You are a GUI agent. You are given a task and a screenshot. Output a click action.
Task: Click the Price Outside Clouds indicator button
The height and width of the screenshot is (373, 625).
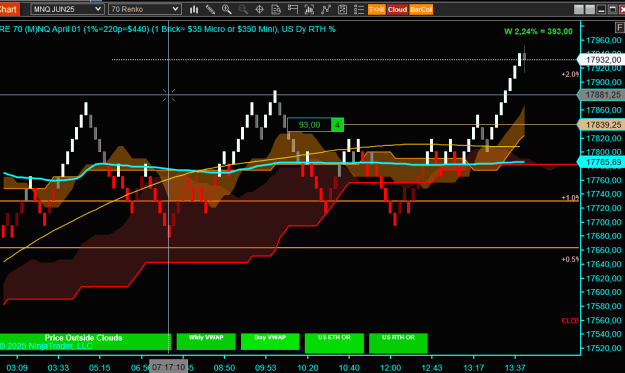tap(85, 342)
